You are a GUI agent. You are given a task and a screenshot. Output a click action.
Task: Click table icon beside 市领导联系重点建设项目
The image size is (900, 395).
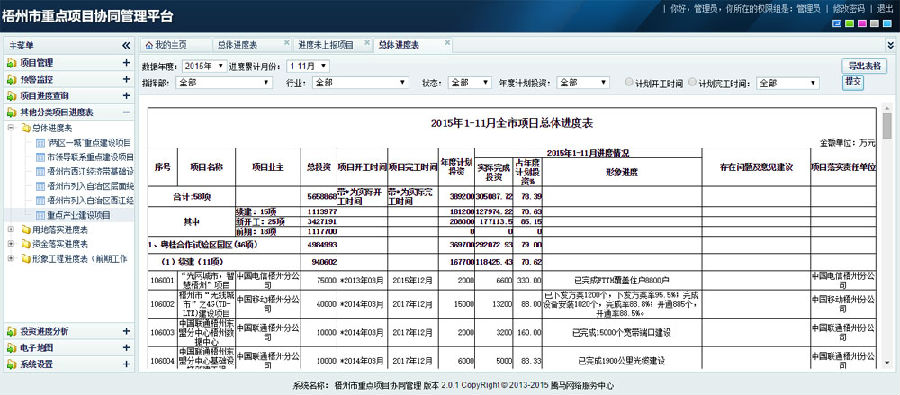click(40, 157)
